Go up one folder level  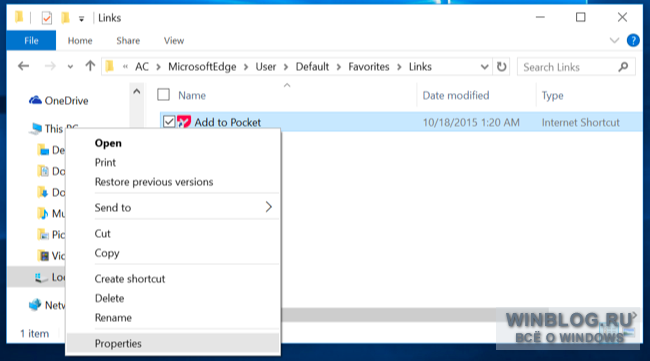pyautogui.click(x=90, y=66)
